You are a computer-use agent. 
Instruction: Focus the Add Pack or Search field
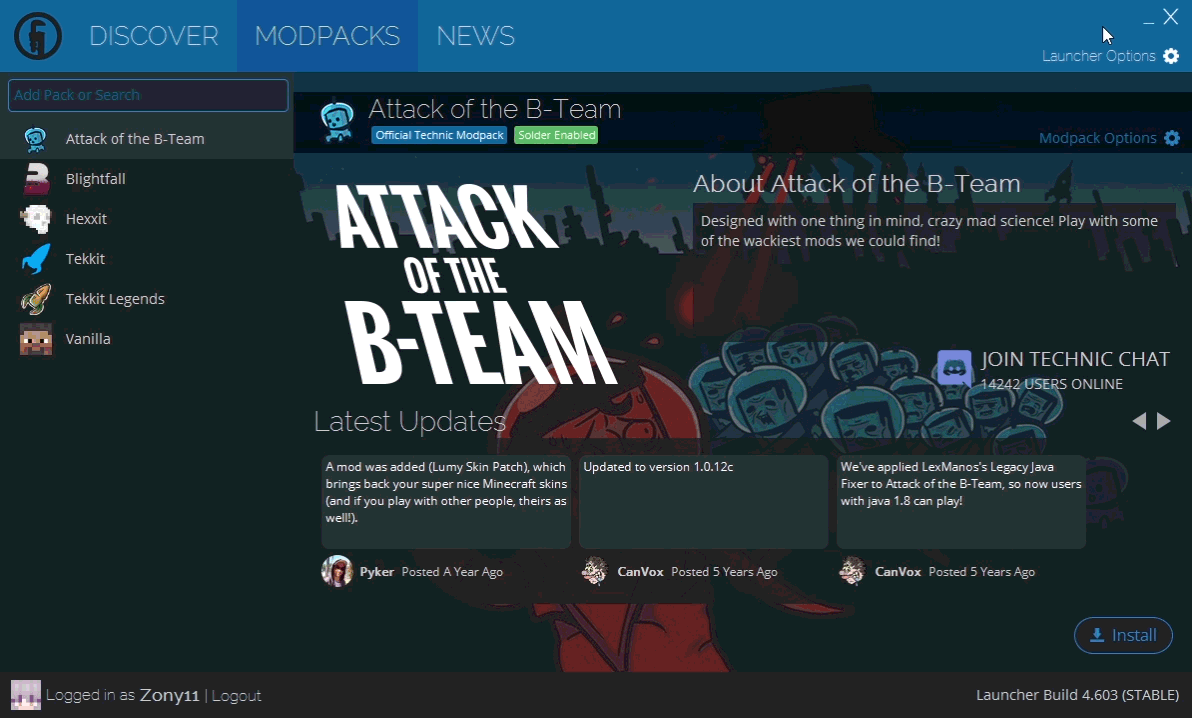pos(148,95)
